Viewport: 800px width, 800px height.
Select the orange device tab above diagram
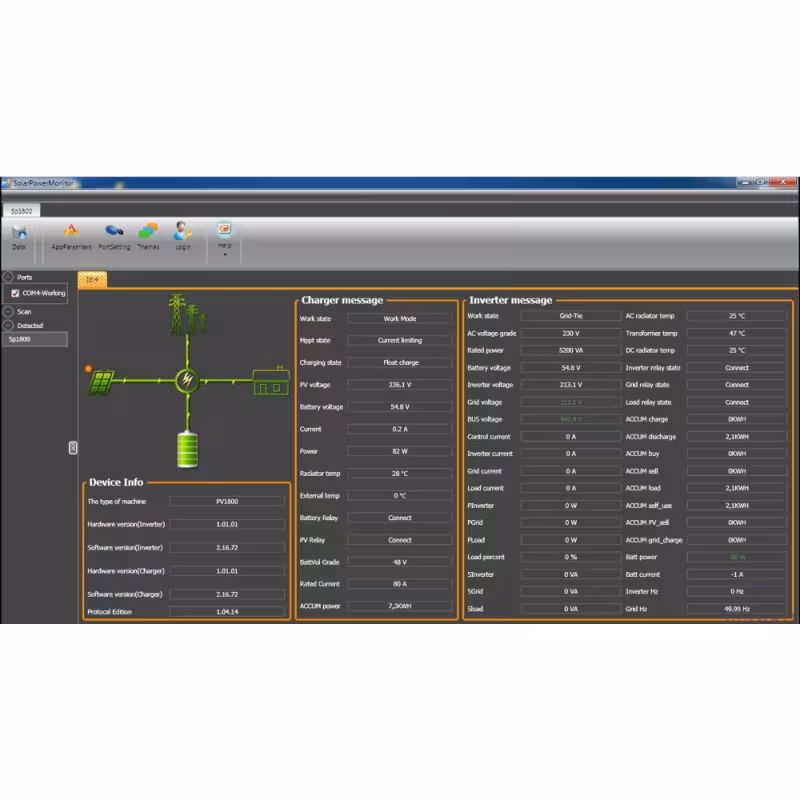92,281
